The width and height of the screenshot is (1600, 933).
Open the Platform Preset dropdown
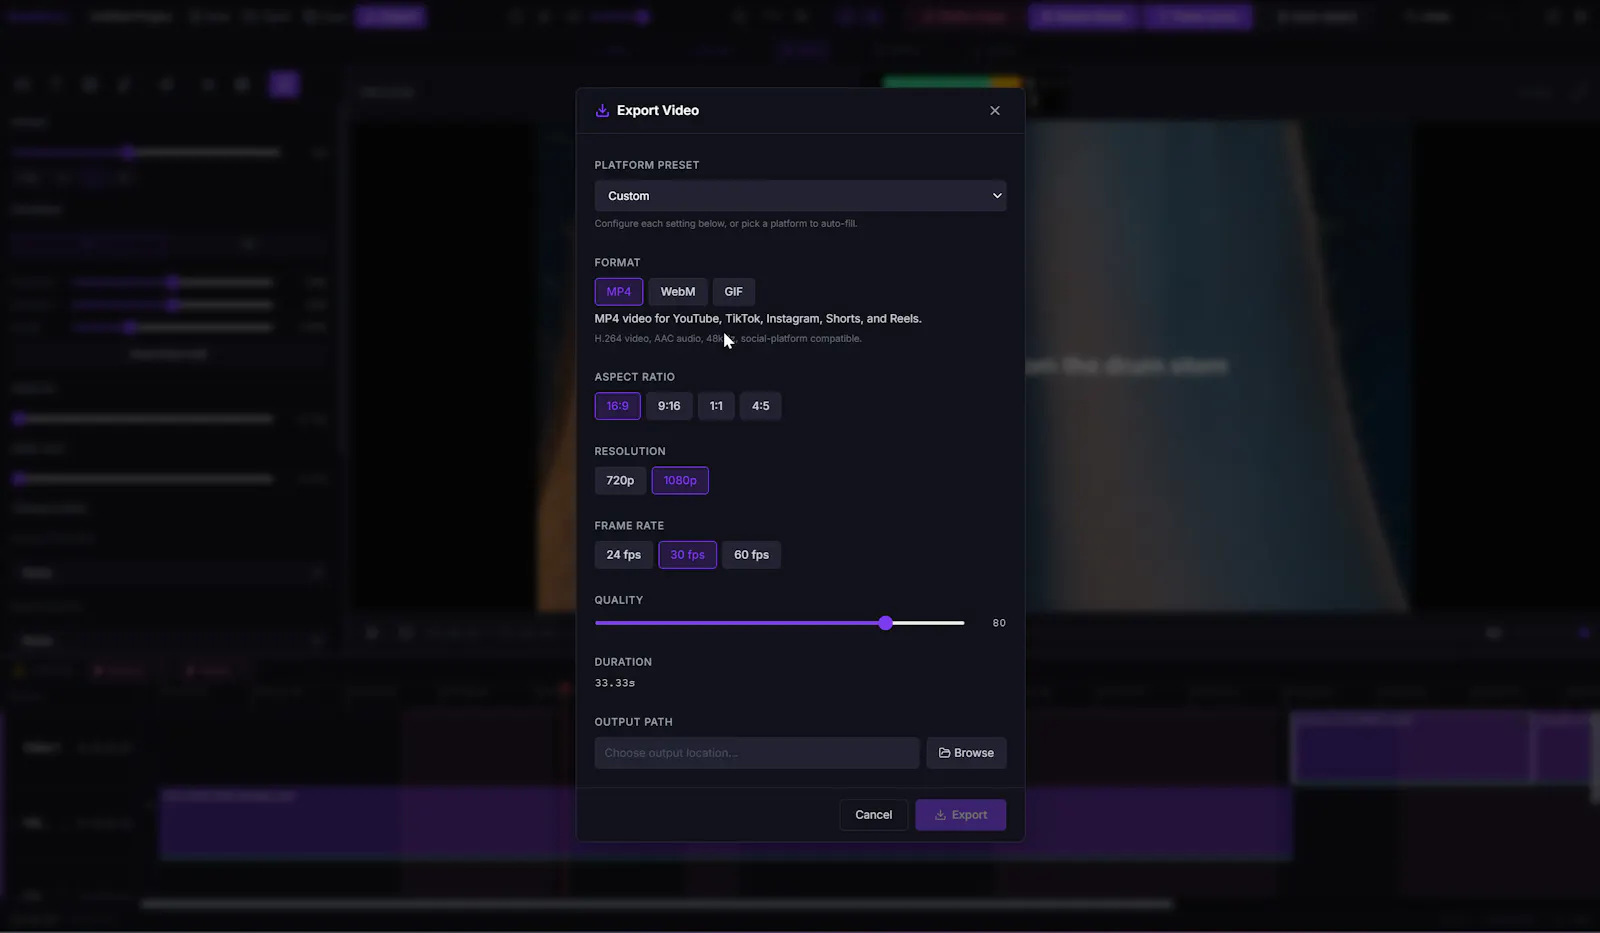point(800,196)
